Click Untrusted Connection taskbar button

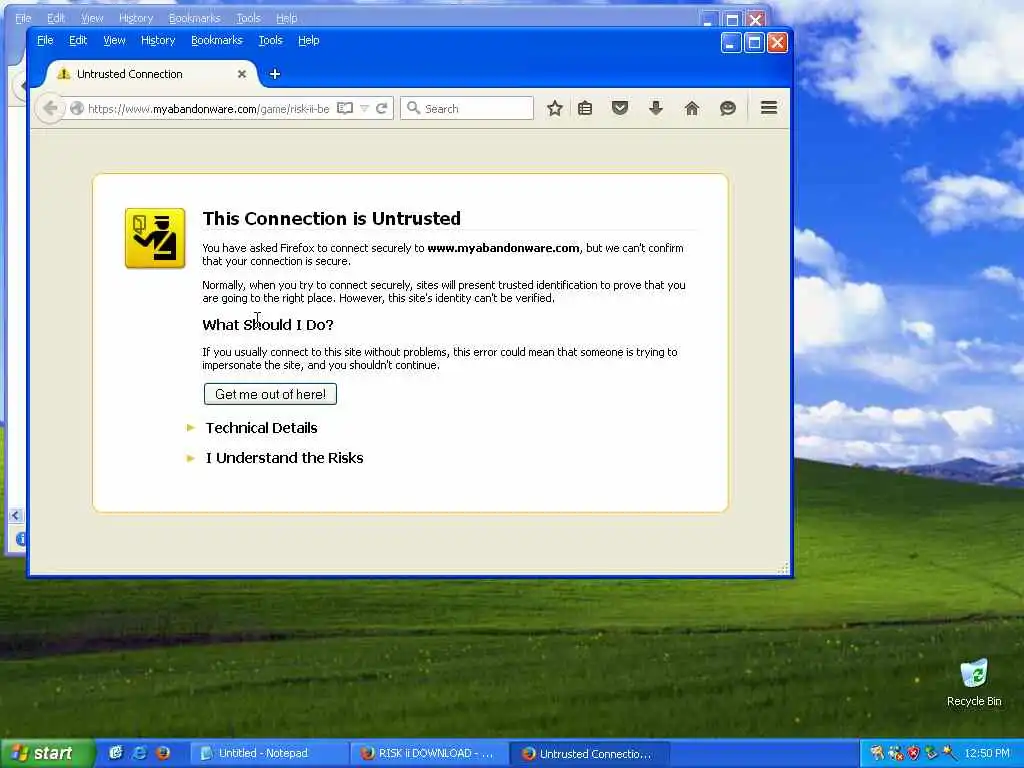[589, 754]
